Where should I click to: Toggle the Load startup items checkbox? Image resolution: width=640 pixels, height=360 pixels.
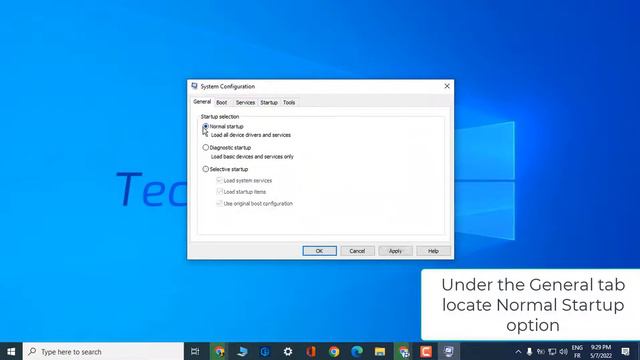coord(219,191)
